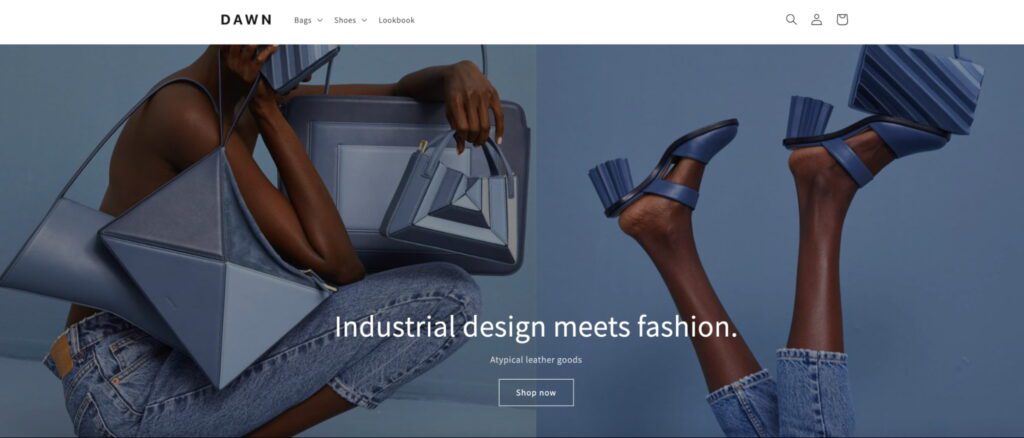Click the Shop now button
Image resolution: width=1024 pixels, height=438 pixels.
[x=536, y=392]
